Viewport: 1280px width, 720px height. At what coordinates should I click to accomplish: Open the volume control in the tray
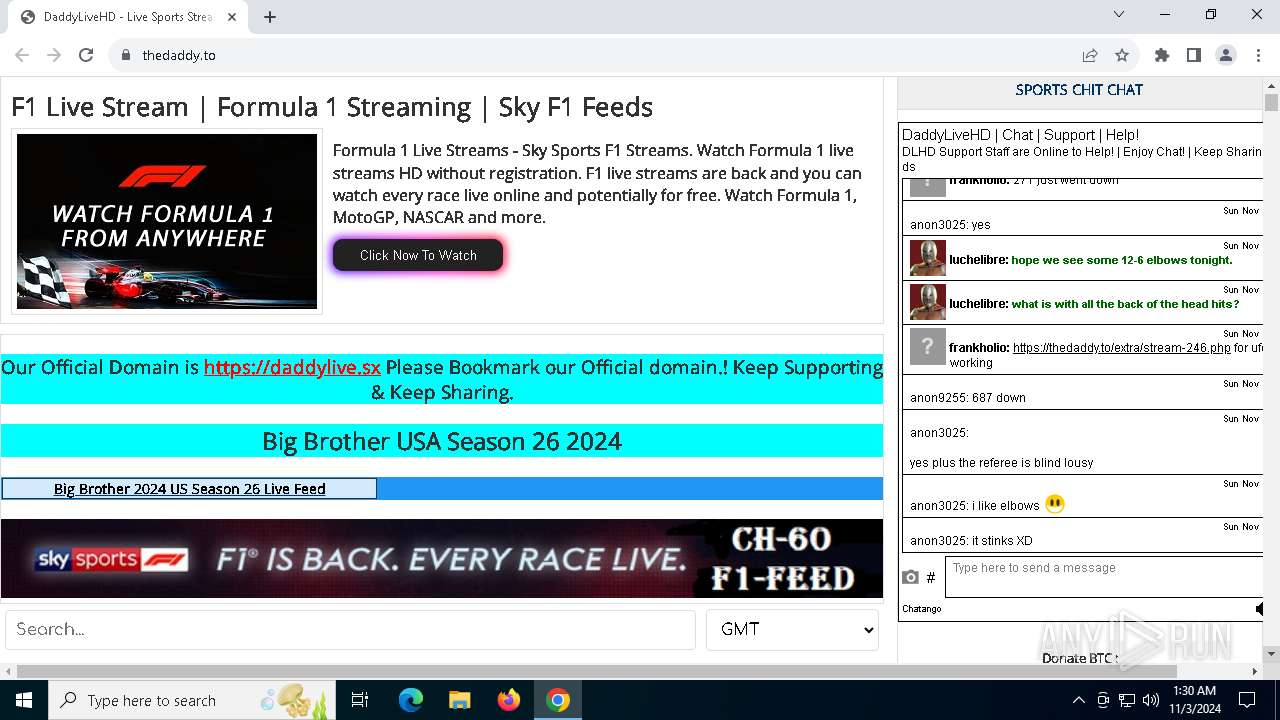[x=1150, y=700]
